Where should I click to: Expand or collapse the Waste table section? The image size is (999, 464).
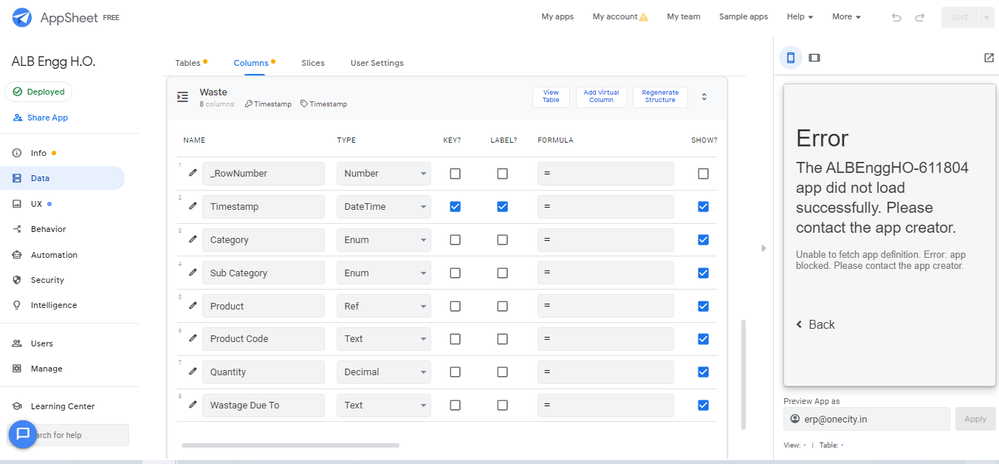[x=704, y=97]
